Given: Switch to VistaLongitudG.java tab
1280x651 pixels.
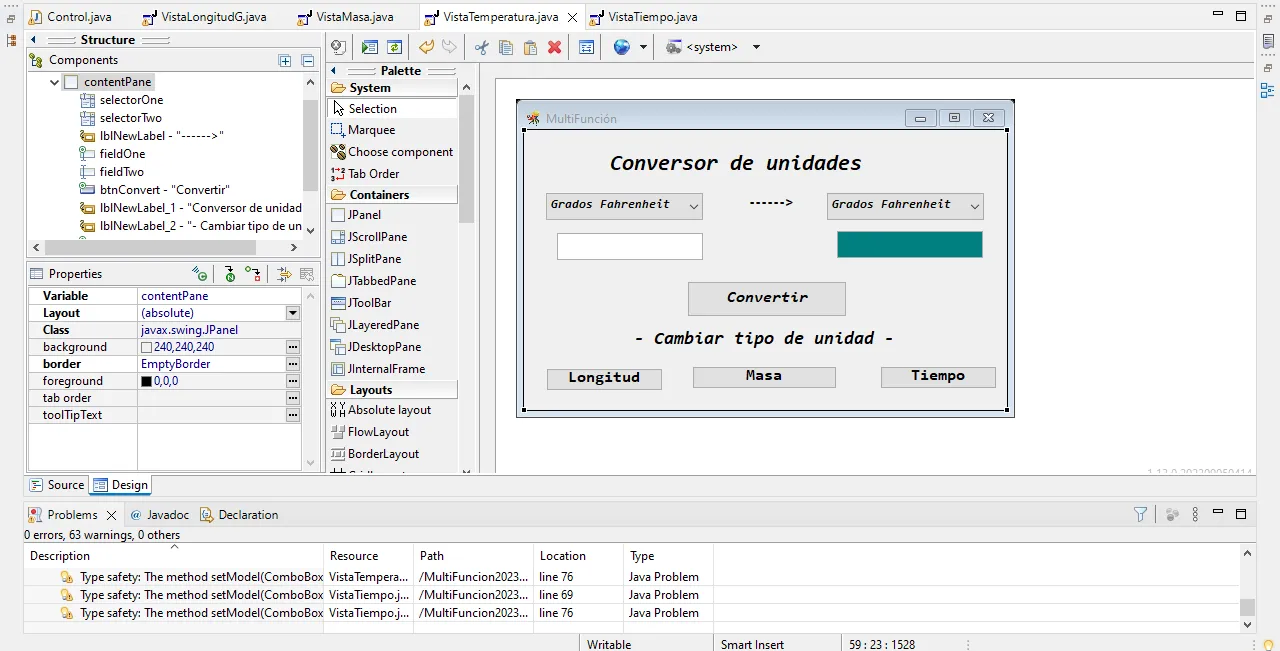Looking at the screenshot, I should point(204,17).
